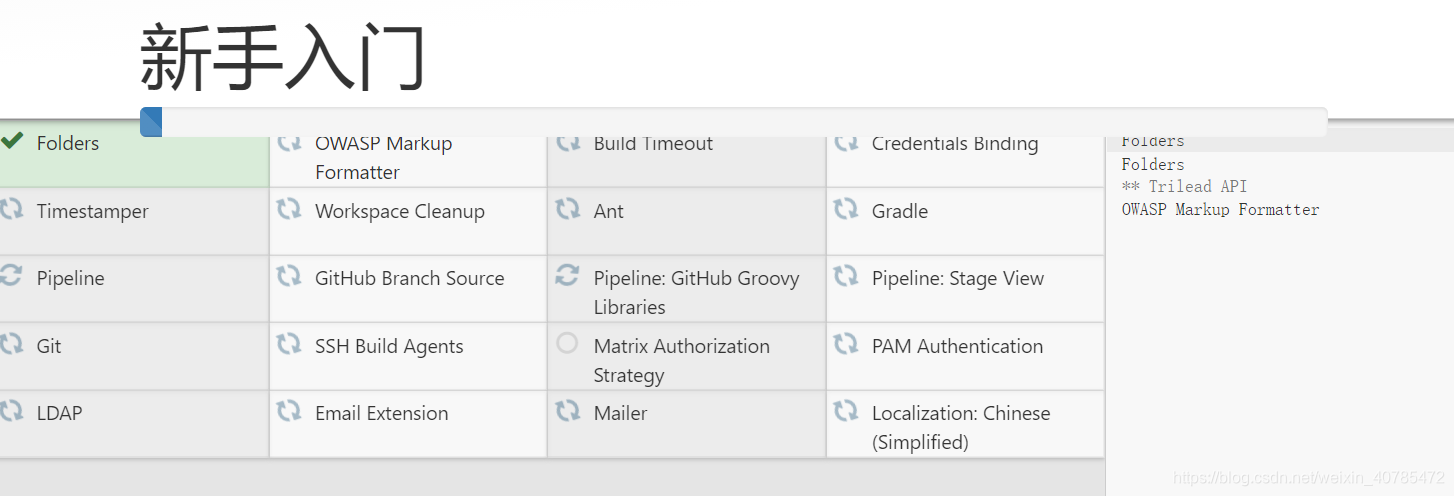Click the pending icon beside Mailer
This screenshot has height=496, width=1454.
point(568,411)
